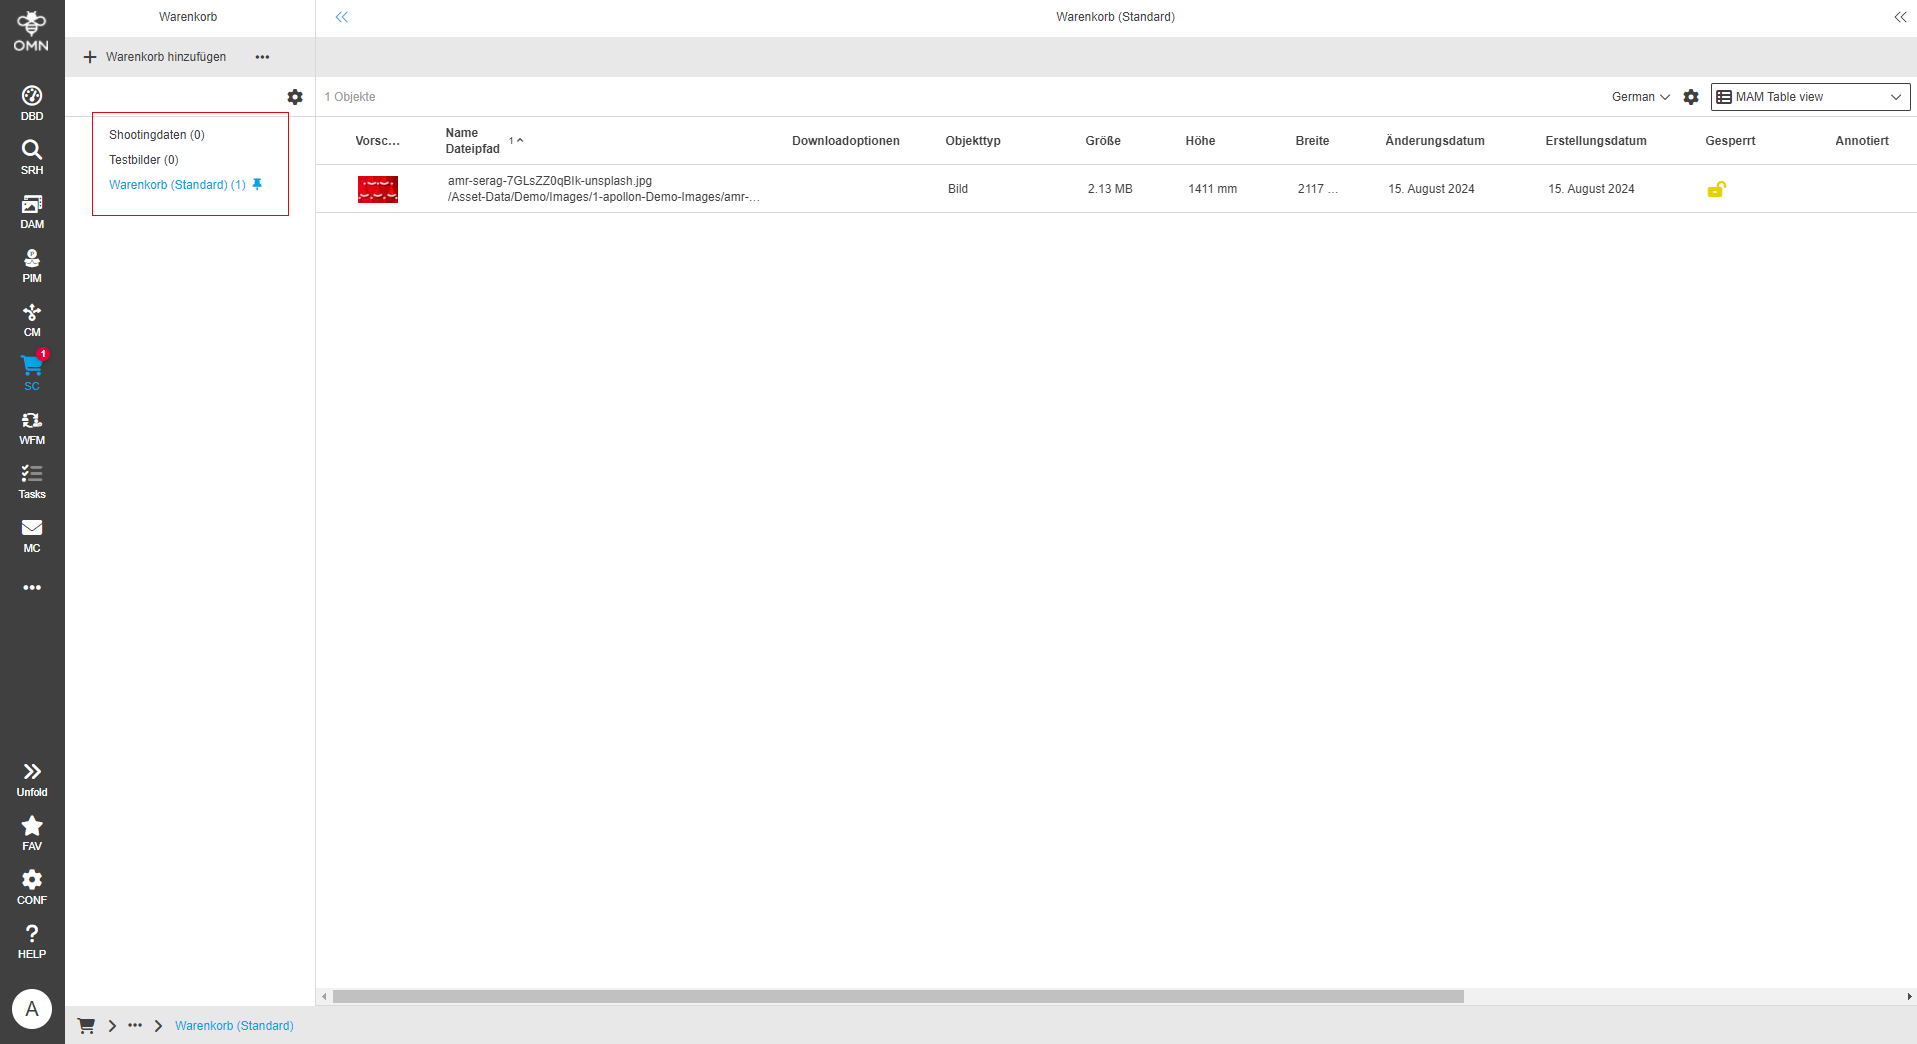The height and width of the screenshot is (1044, 1917).
Task: Click the image thumbnail of amr-serag-7GLsZZ0qBlk-unsplash.jpg
Action: point(377,189)
